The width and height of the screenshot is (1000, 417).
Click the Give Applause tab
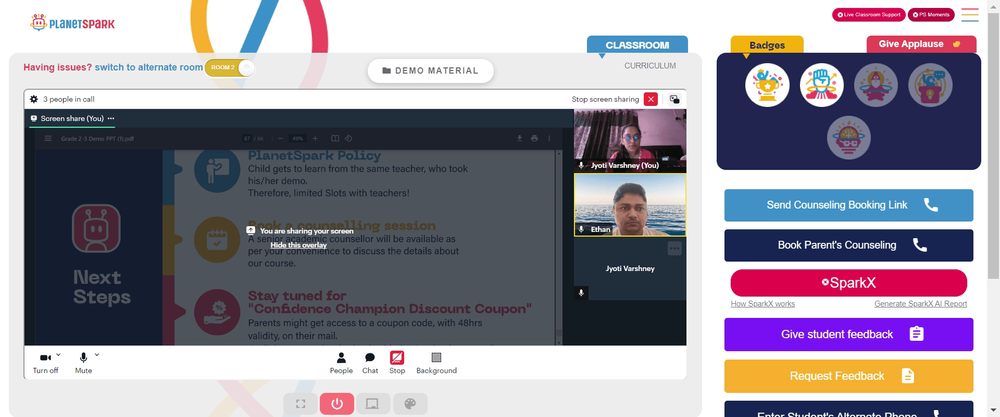click(x=921, y=44)
